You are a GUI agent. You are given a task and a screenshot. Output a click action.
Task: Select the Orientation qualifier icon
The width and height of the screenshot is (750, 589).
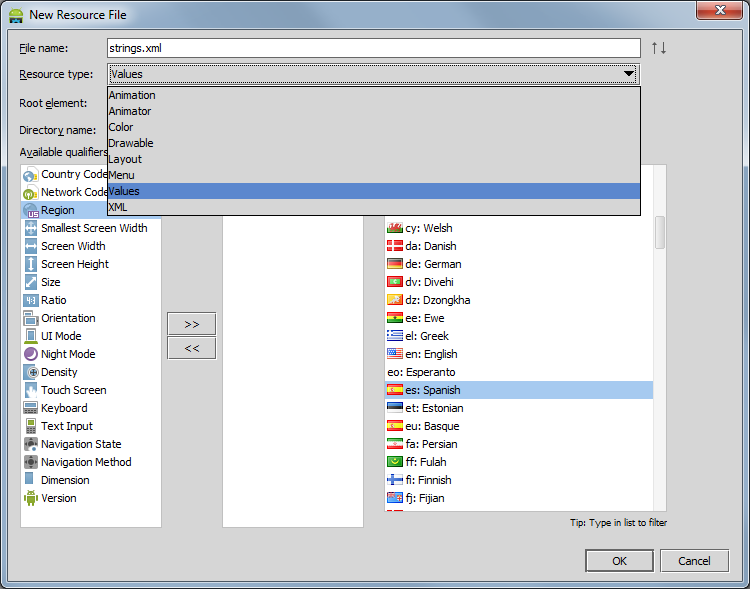coord(30,318)
